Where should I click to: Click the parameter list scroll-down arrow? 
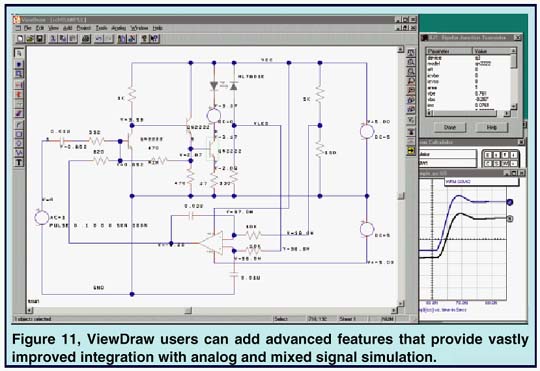[513, 107]
